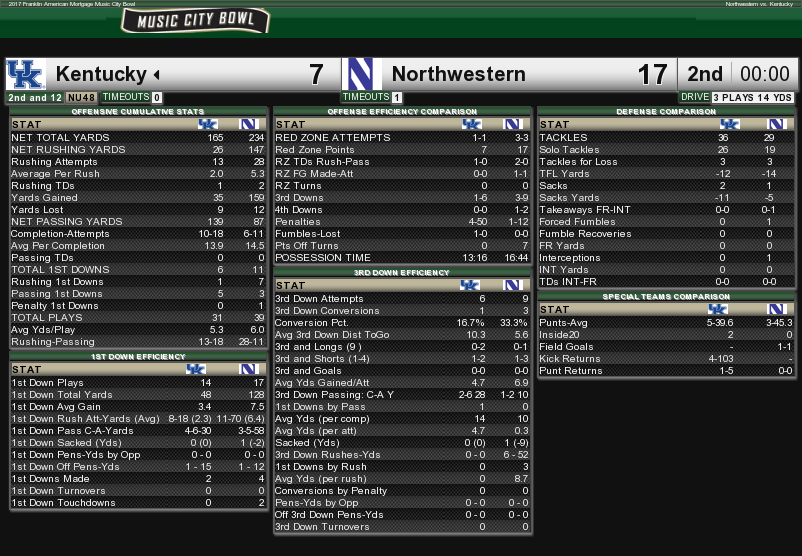Click UK logo in Special Teams Comparison header

[x=718, y=309]
